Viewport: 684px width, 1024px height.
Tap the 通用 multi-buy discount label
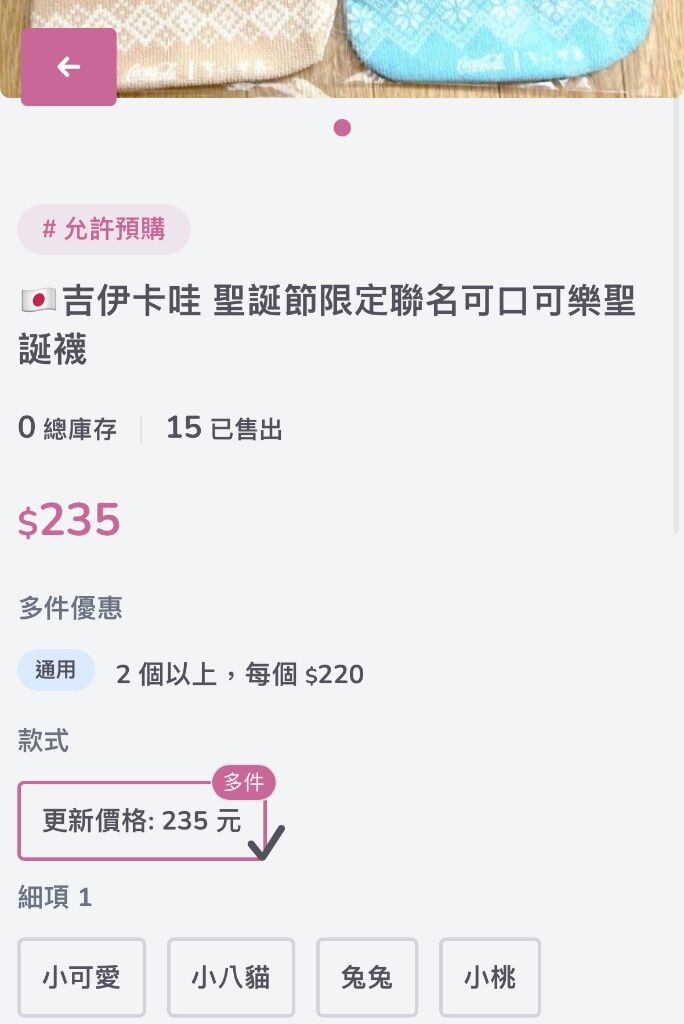pyautogui.click(x=56, y=670)
